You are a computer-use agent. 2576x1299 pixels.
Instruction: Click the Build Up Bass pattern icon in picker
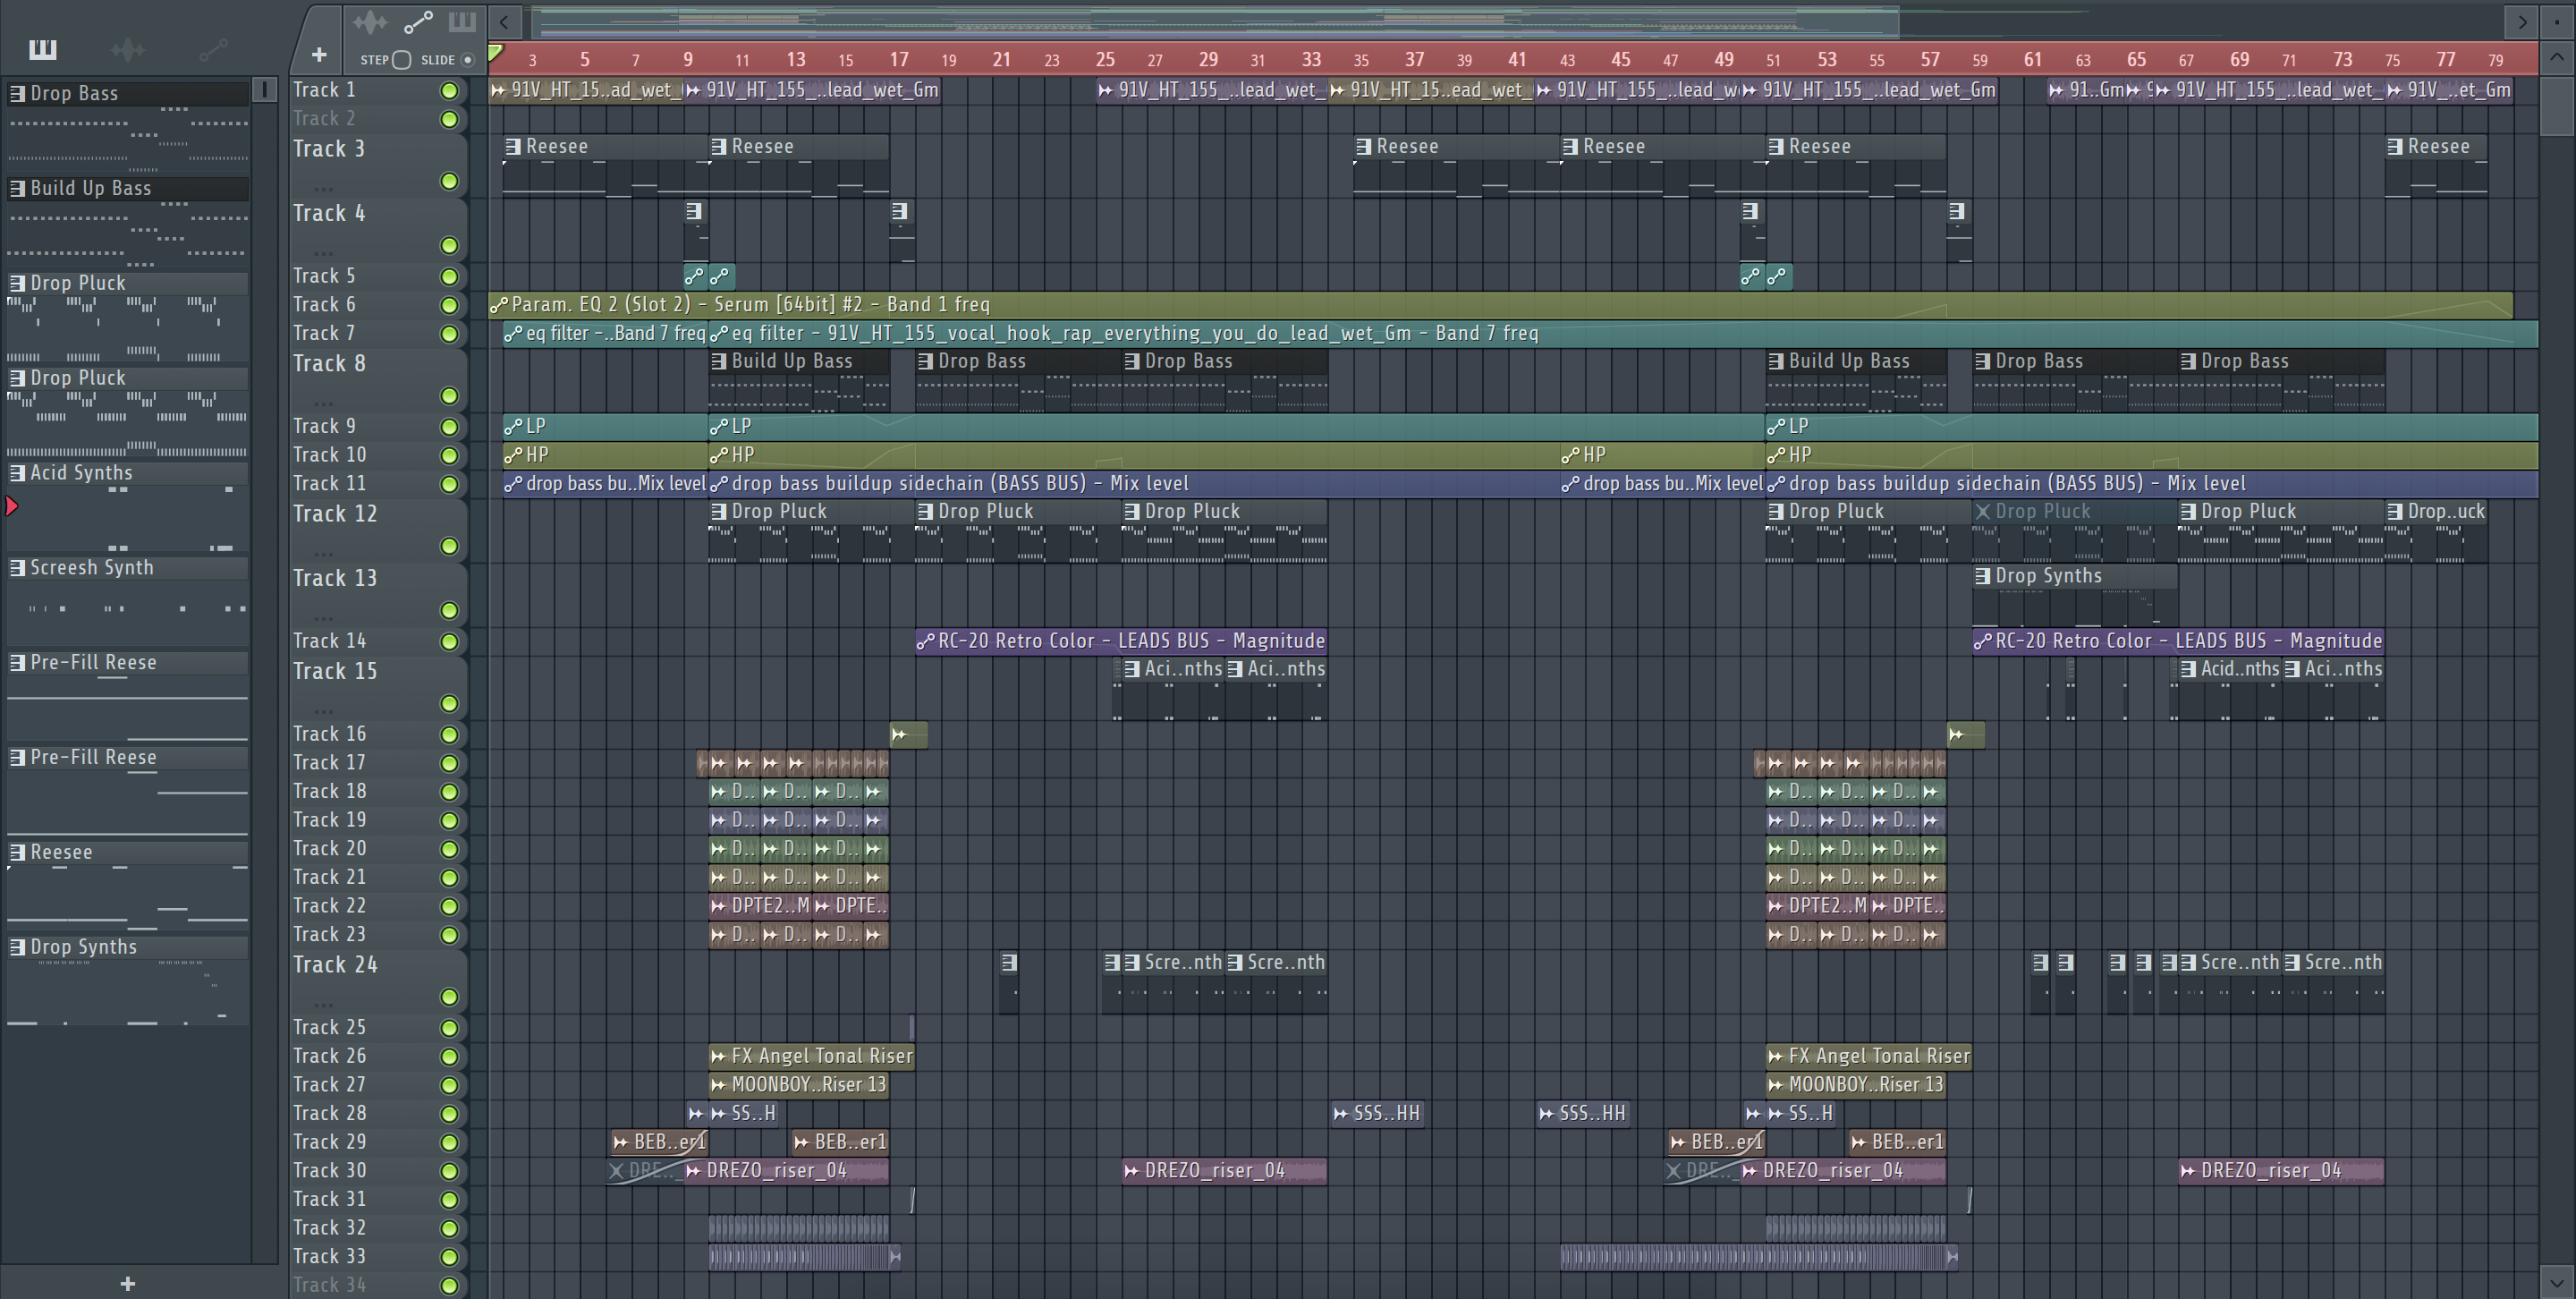tap(17, 188)
